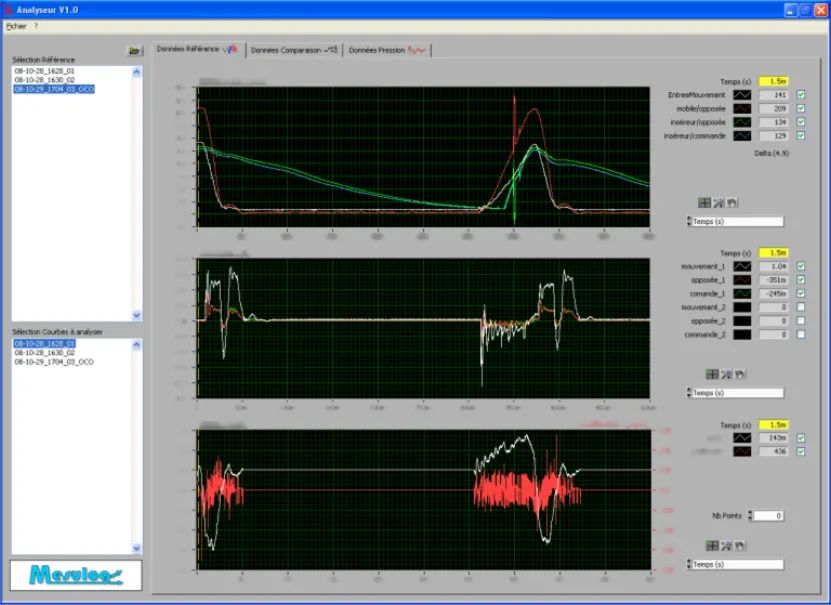The height and width of the screenshot is (605, 831).
Task: Select pan hand tool in top graph palette
Action: (732, 202)
